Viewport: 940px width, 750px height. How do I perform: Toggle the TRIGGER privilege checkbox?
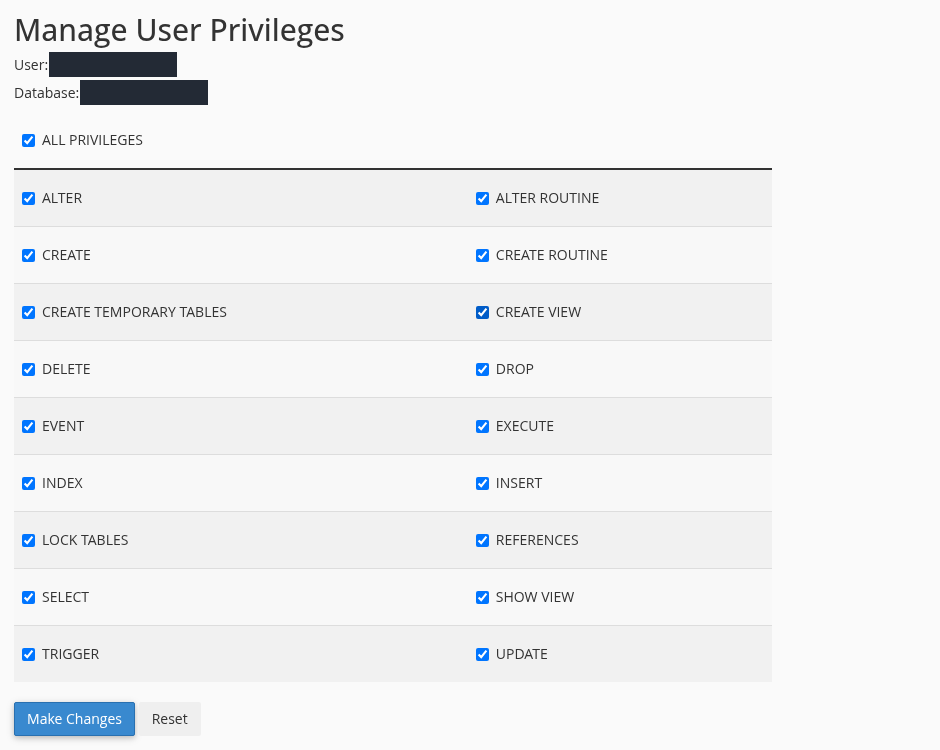tap(28, 654)
